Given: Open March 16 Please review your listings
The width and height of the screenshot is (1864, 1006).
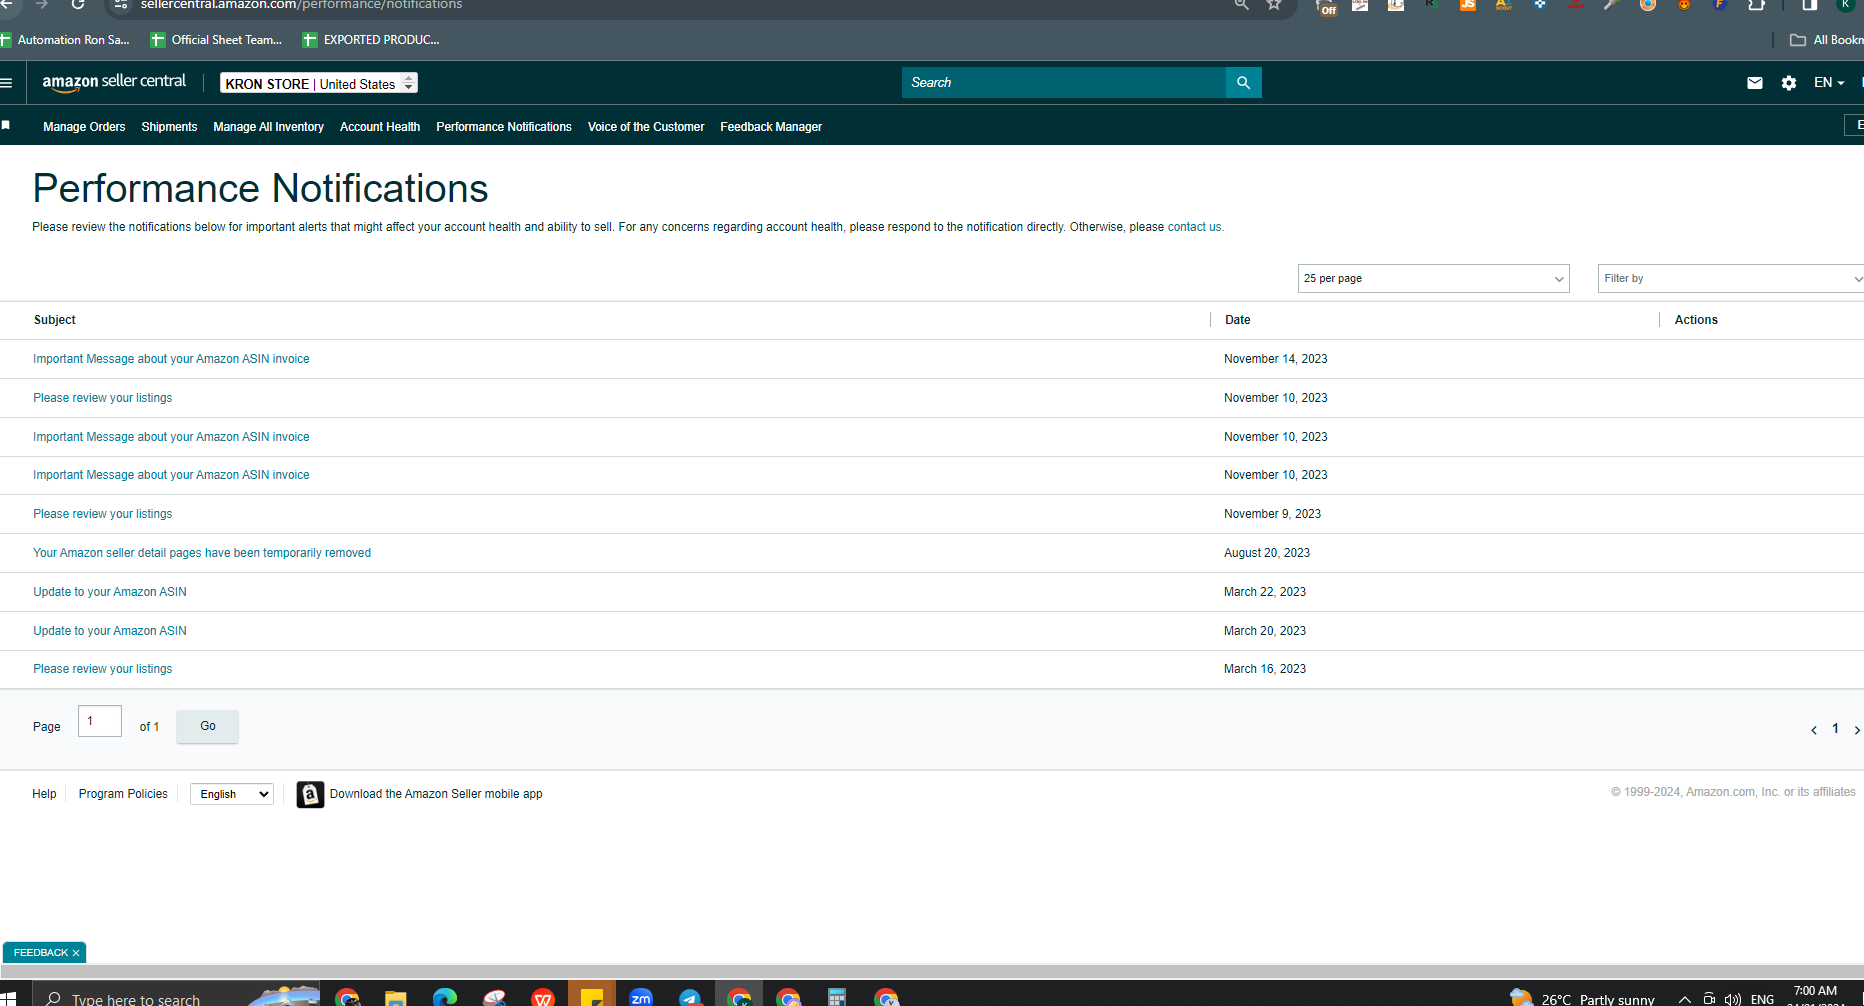Looking at the screenshot, I should (102, 669).
